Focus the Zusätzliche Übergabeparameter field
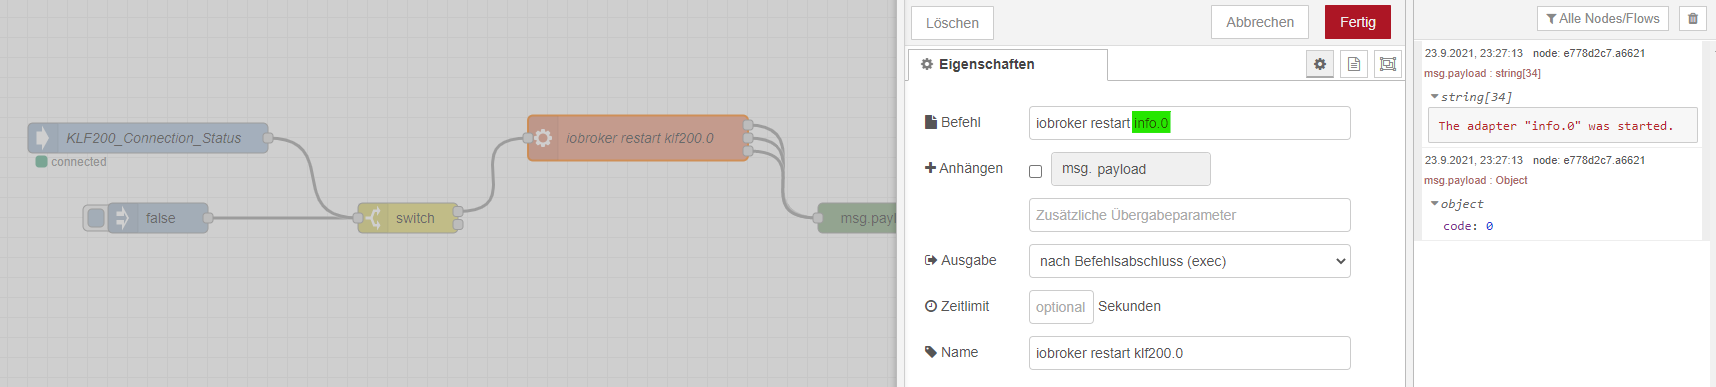Viewport: 1716px width, 387px height. point(1190,215)
